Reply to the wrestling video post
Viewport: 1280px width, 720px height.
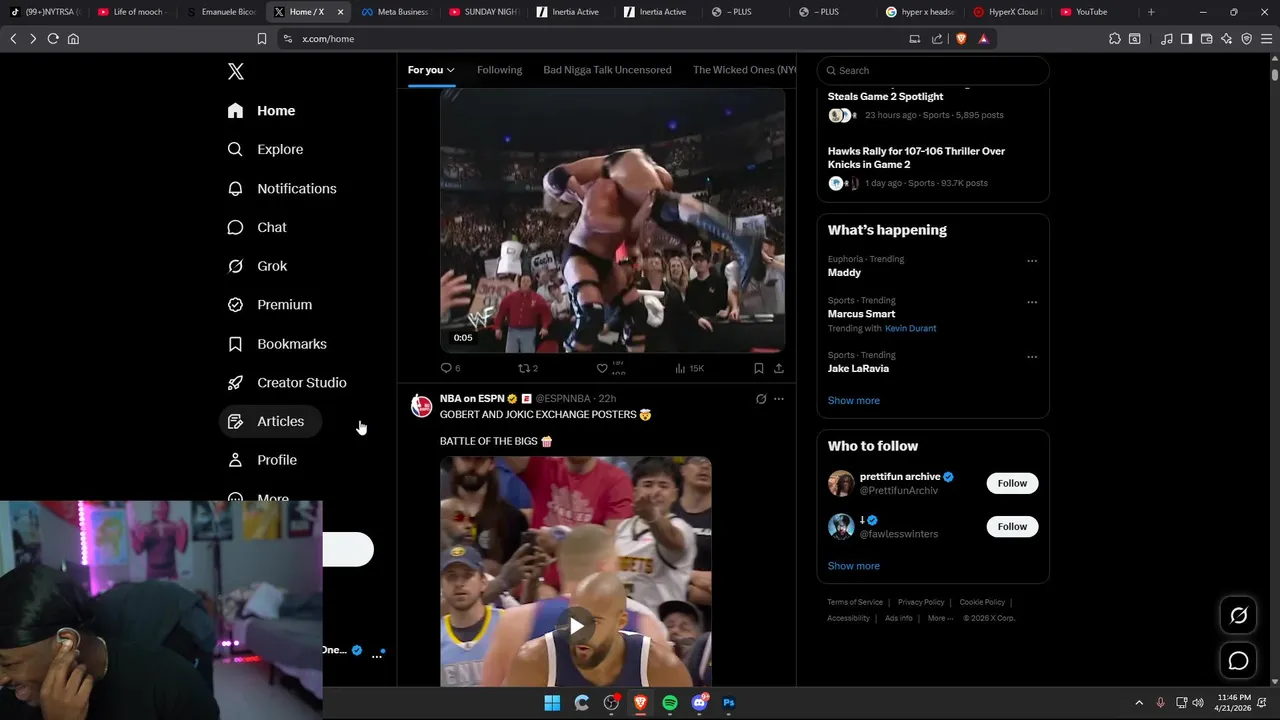[446, 368]
